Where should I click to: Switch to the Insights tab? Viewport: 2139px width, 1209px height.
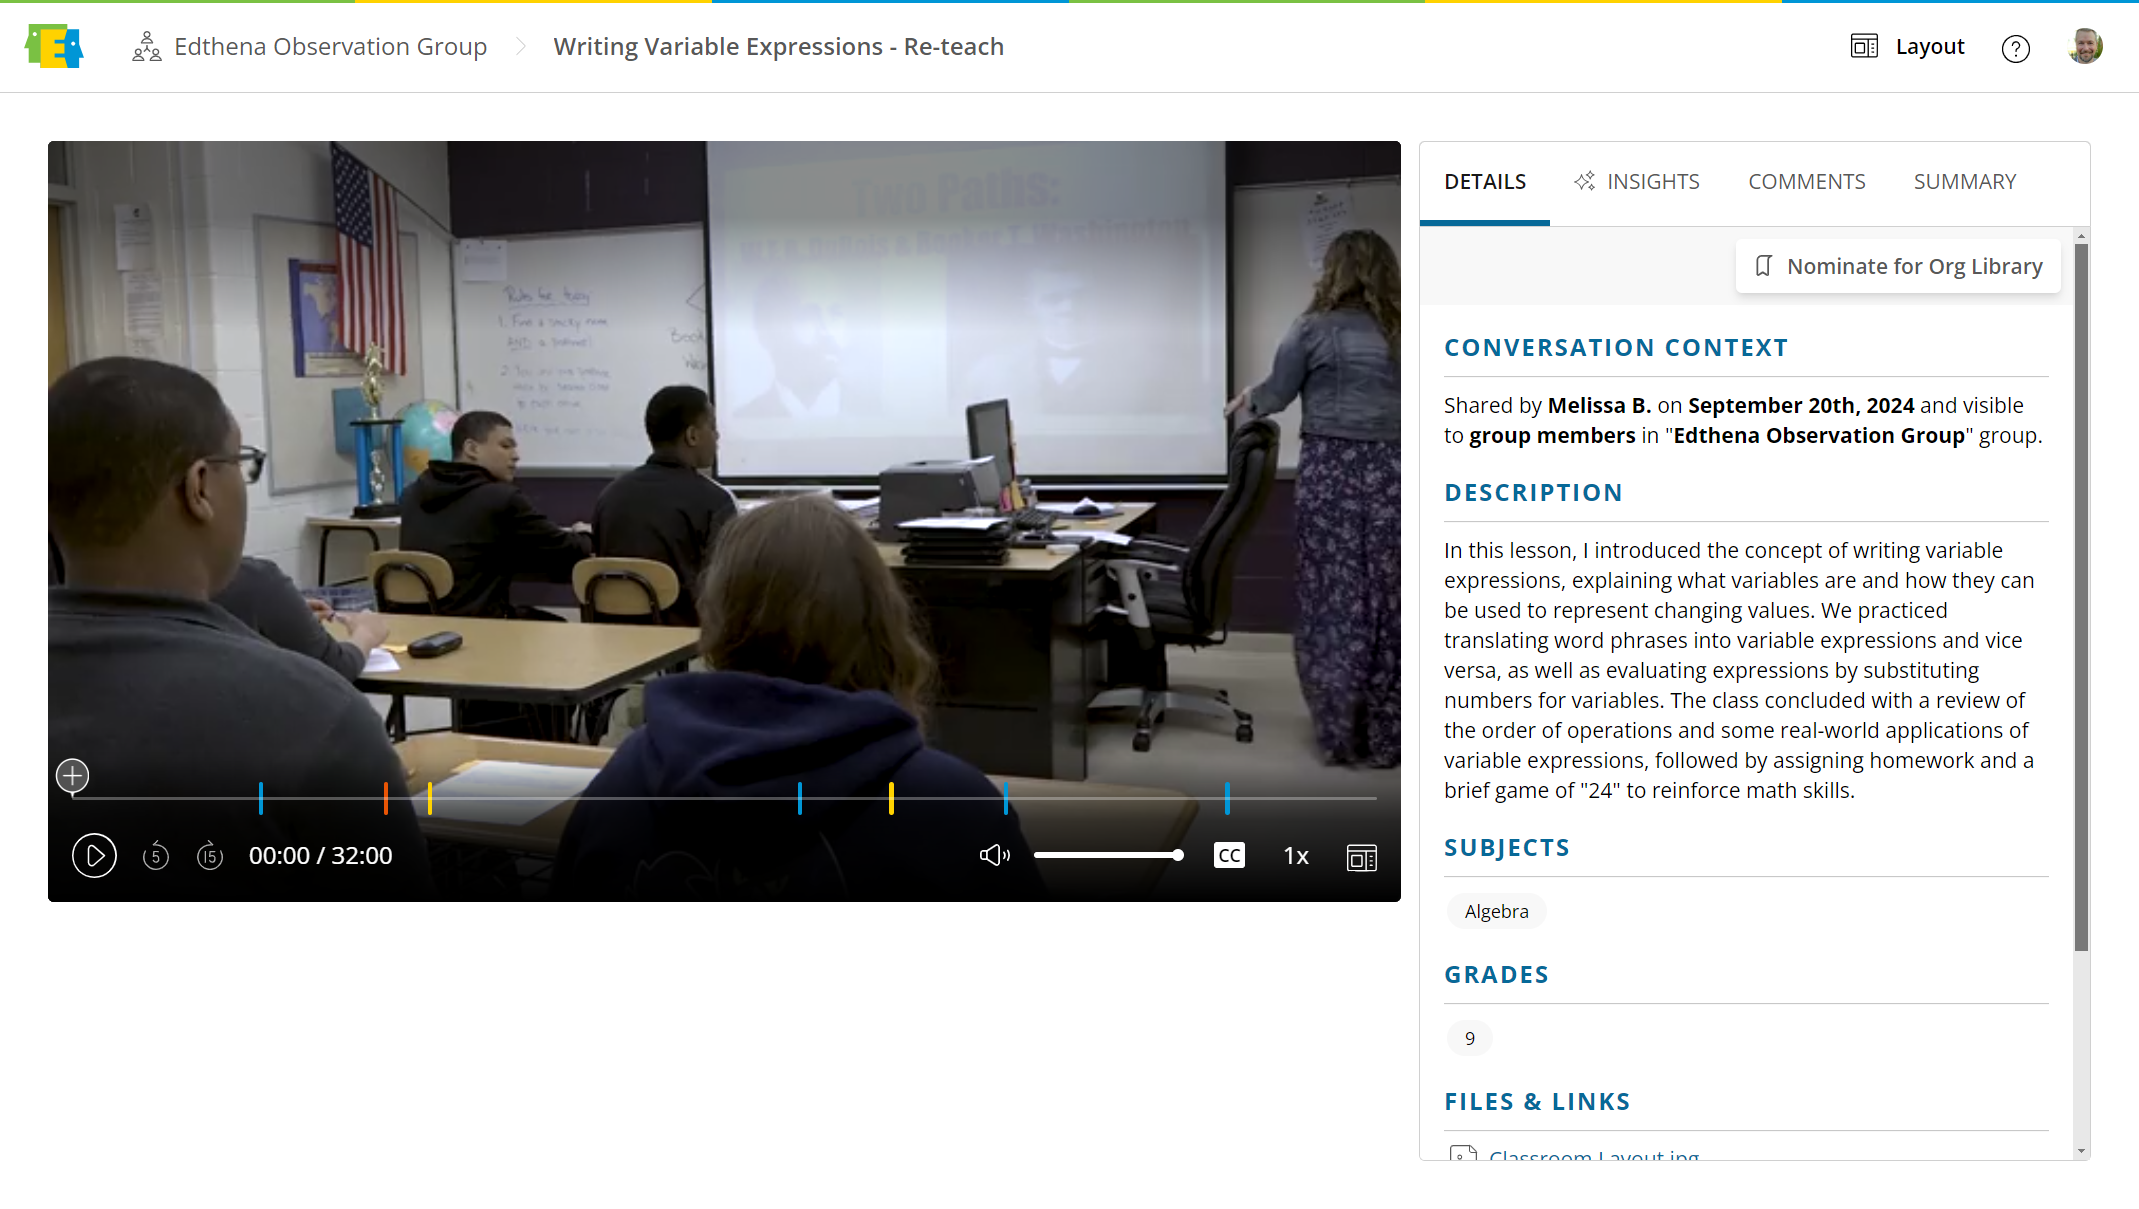1637,182
